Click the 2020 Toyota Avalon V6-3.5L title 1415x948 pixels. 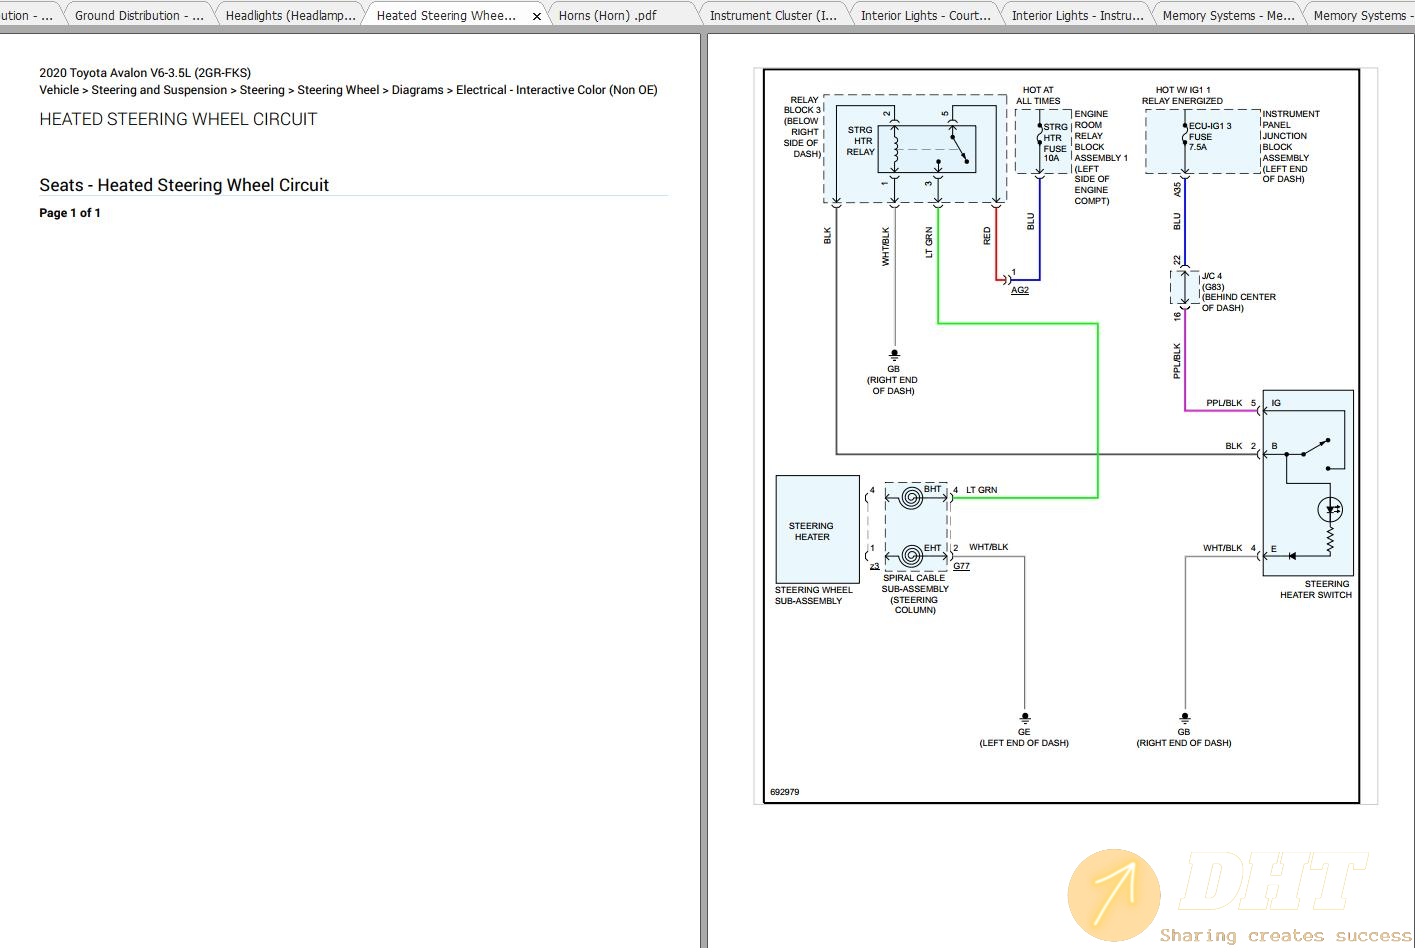[x=145, y=73]
